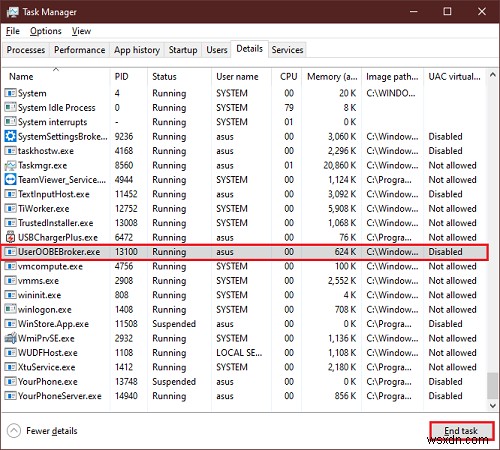Click the TeamViewer_Service icon
The height and width of the screenshot is (450, 500).
point(10,179)
